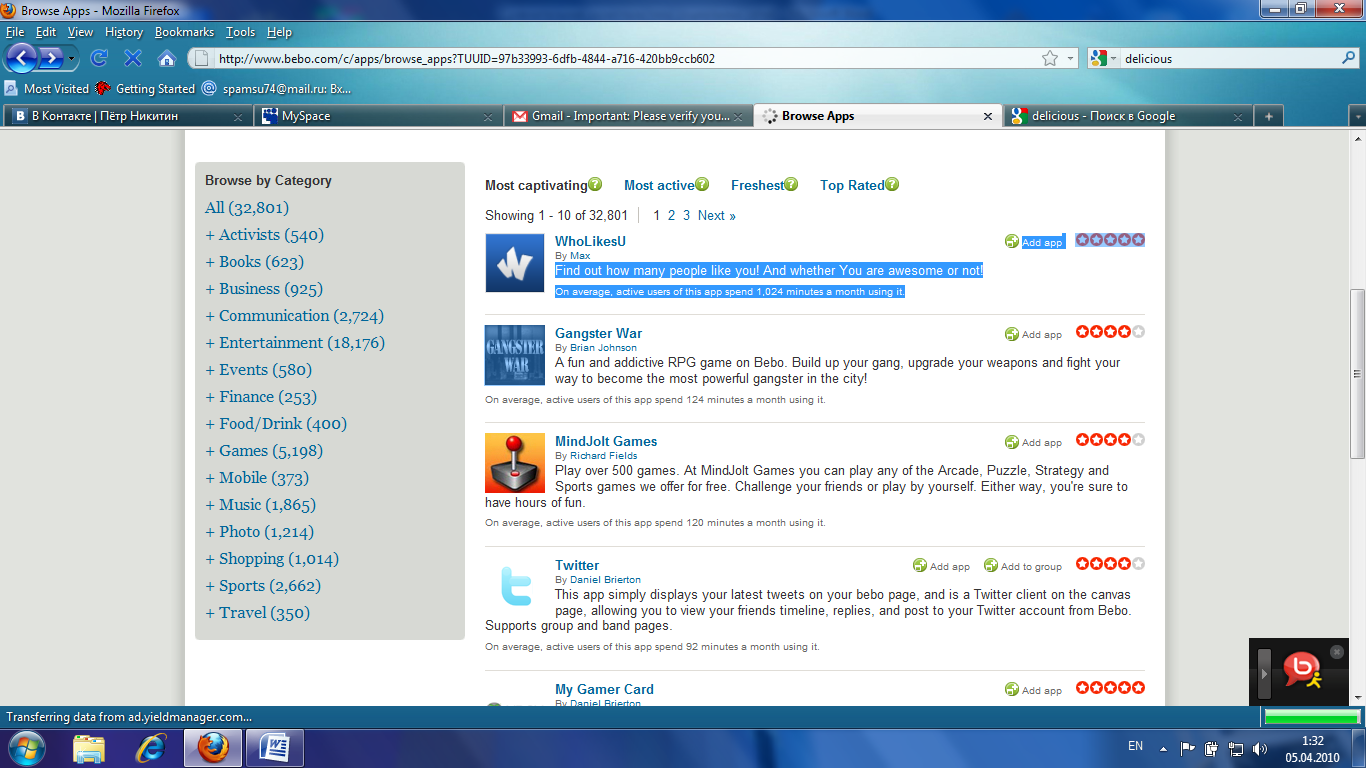Open a new tab with plus button
The image size is (1366, 768).
point(1268,116)
